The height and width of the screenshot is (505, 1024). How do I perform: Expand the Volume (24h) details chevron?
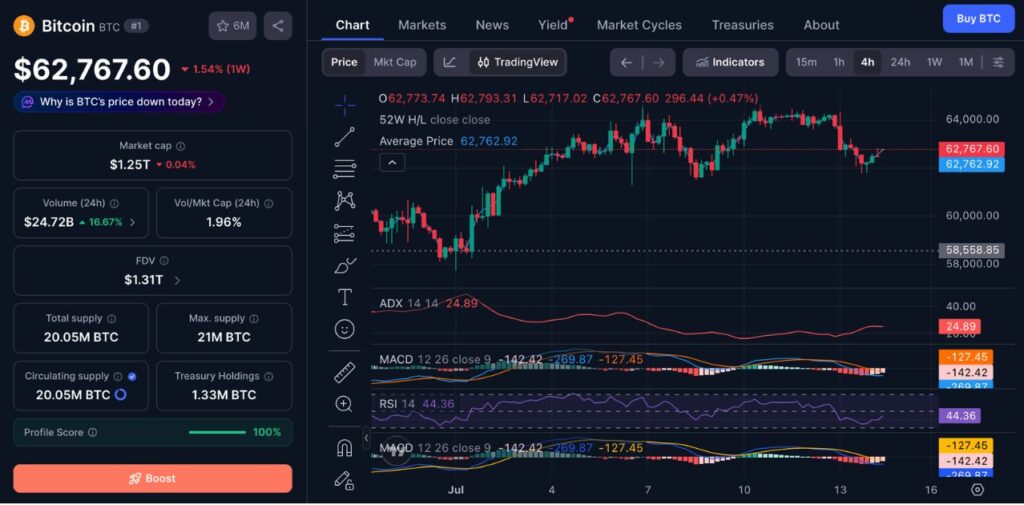click(133, 222)
